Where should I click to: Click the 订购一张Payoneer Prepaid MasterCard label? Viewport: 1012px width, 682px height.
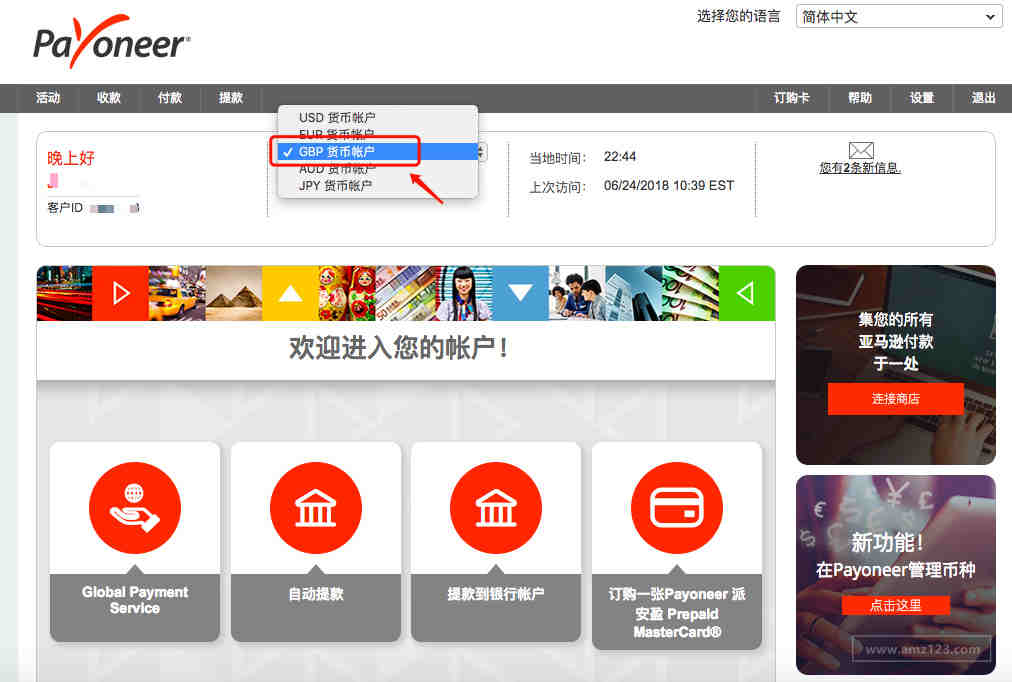click(676, 612)
